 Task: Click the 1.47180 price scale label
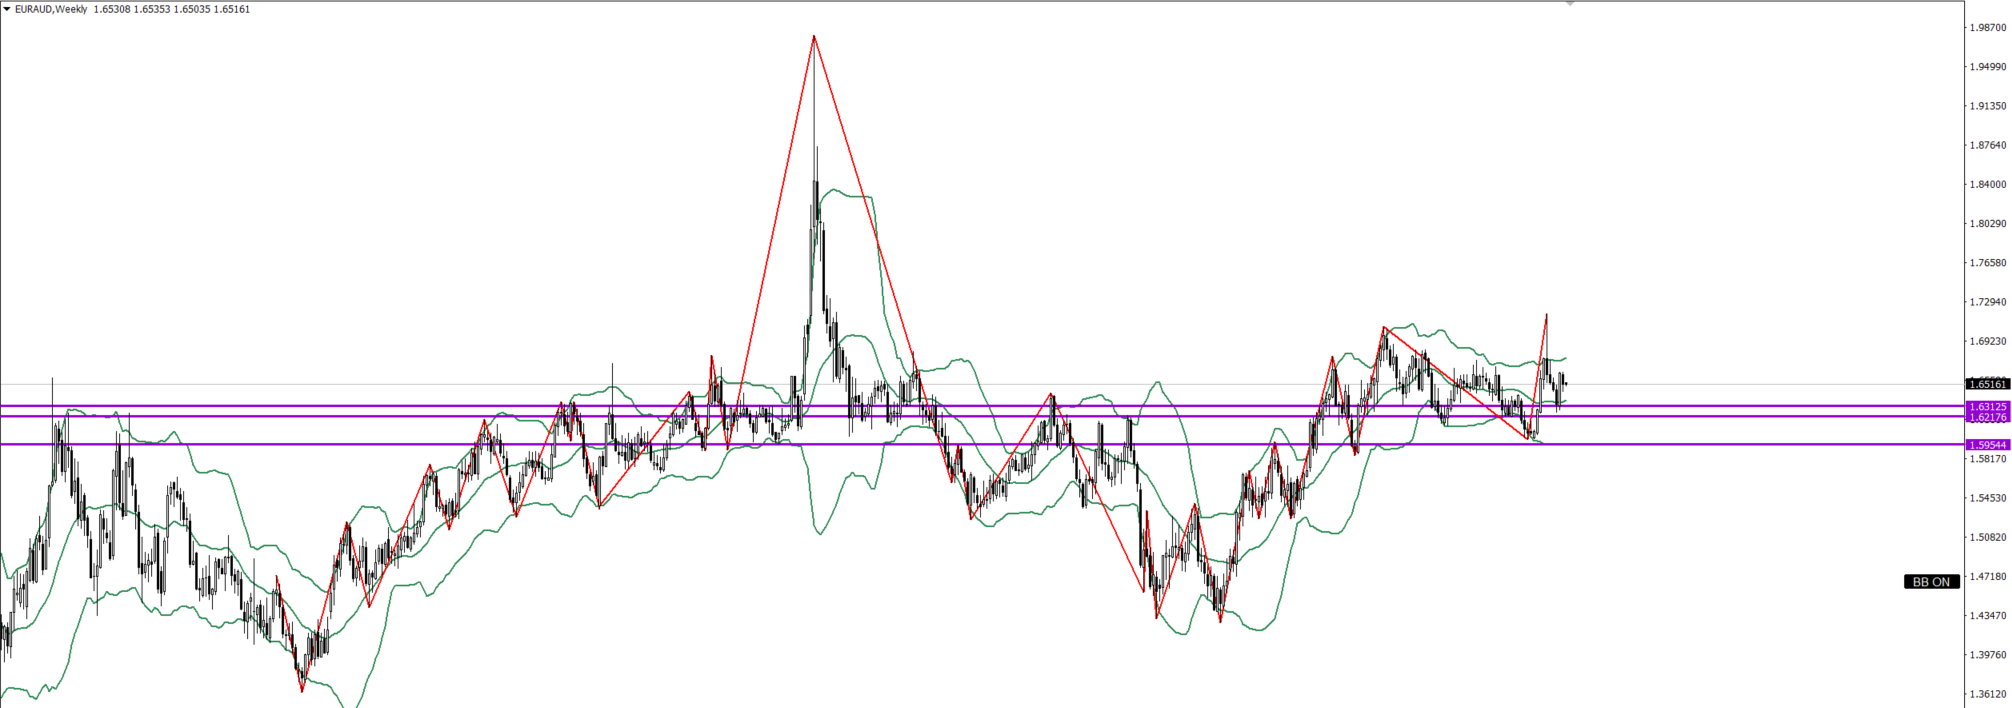pyautogui.click(x=1987, y=577)
